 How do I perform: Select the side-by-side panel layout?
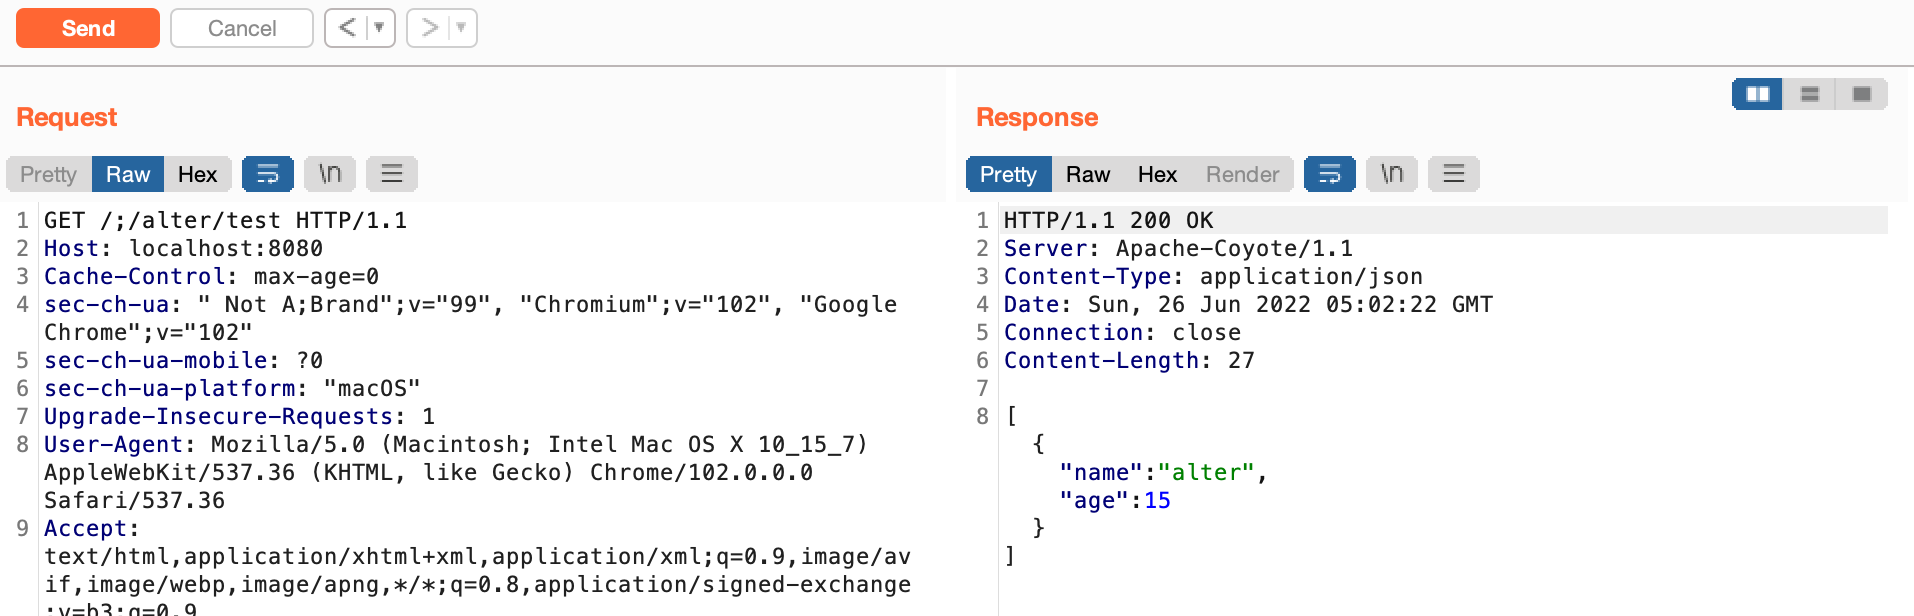pos(1757,94)
